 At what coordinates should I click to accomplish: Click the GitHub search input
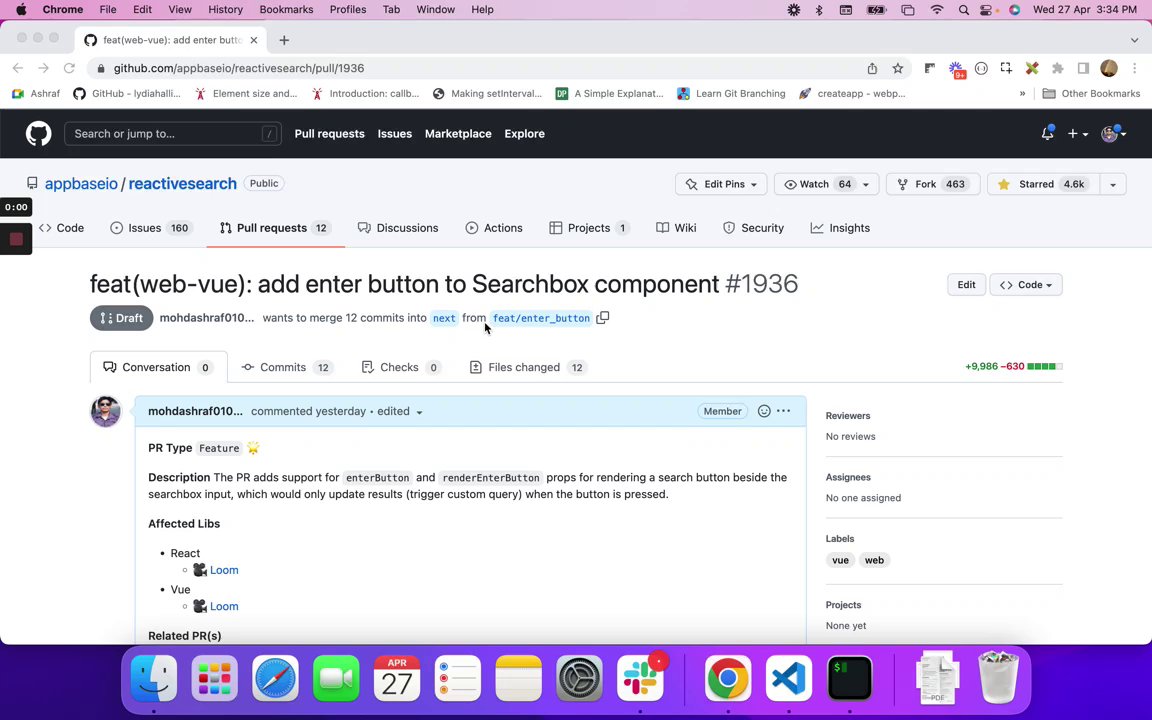(x=173, y=134)
